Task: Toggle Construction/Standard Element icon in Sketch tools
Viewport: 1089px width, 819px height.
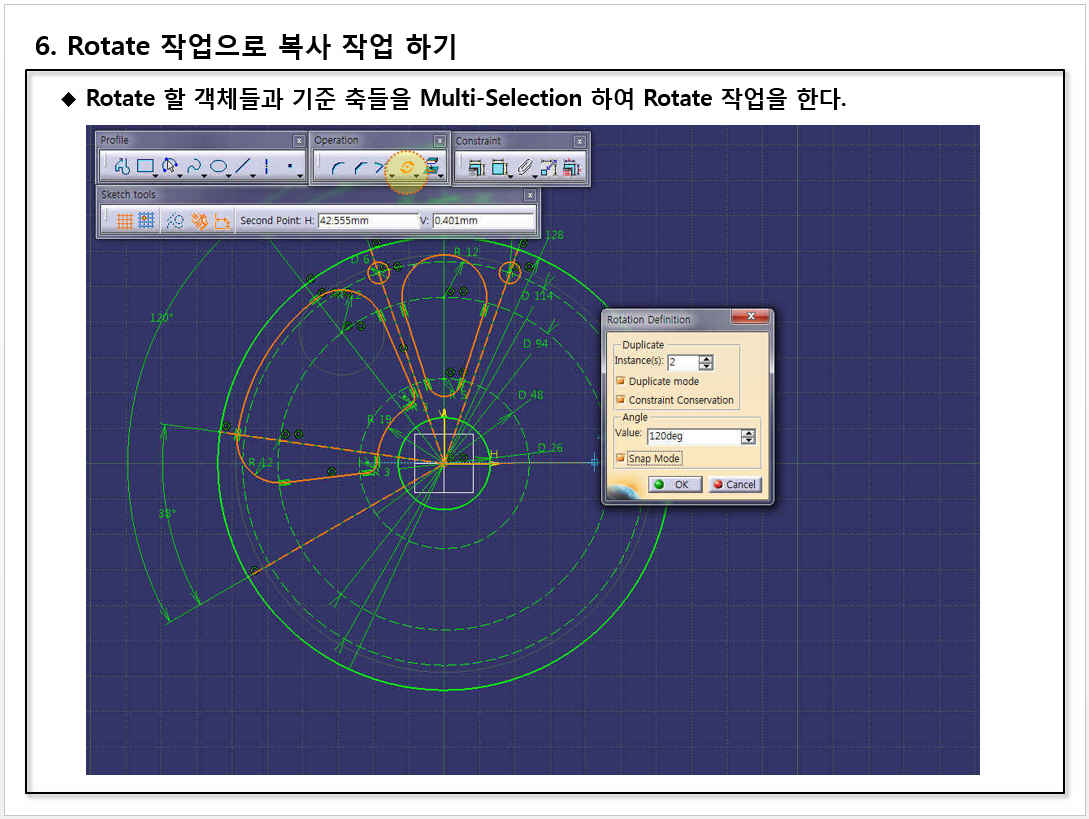Action: point(174,221)
